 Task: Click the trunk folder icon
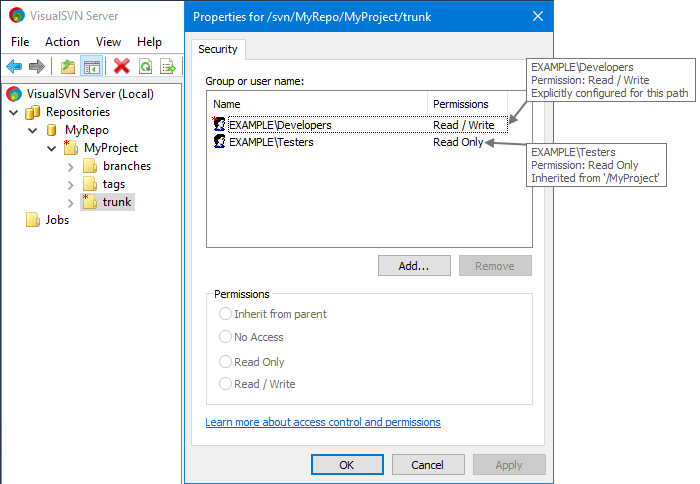[x=90, y=202]
